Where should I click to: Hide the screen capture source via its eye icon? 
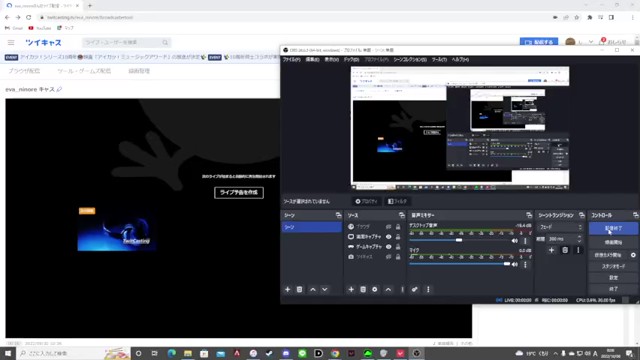click(x=389, y=237)
